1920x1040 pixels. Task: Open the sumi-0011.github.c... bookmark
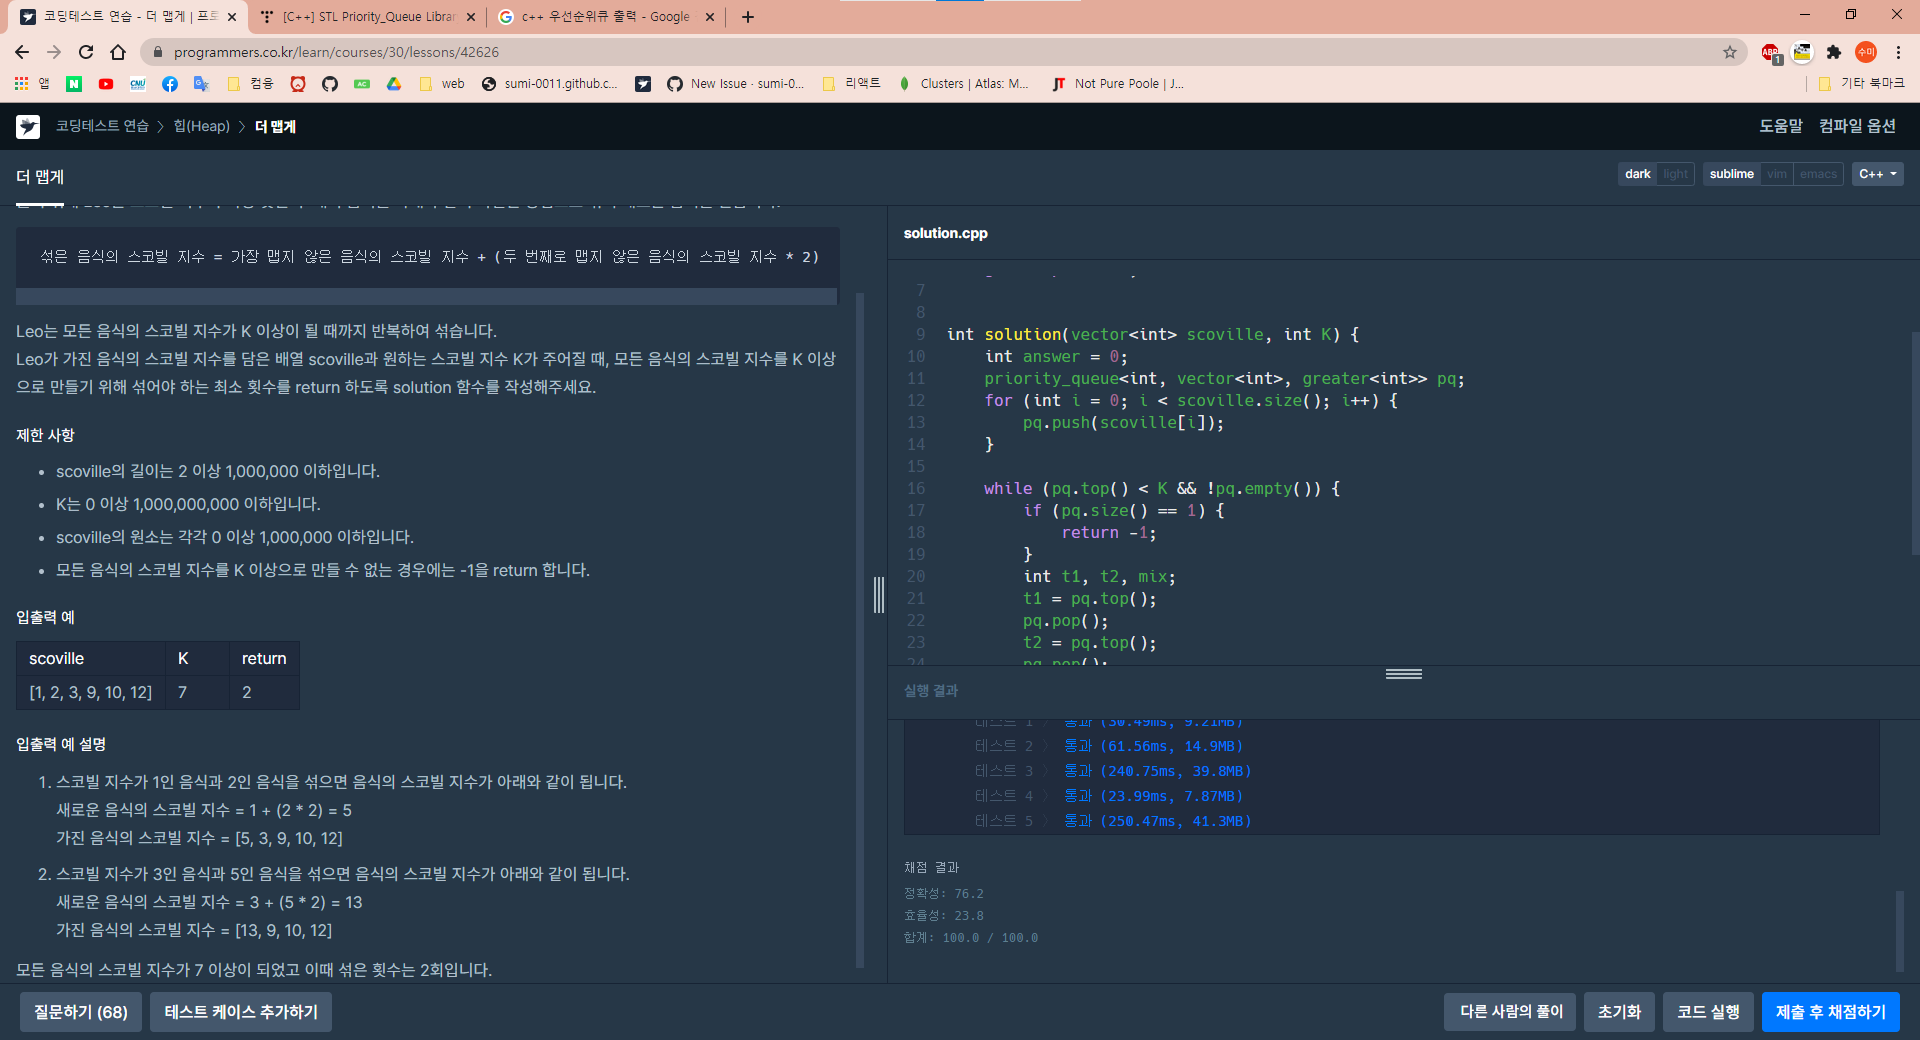549,84
